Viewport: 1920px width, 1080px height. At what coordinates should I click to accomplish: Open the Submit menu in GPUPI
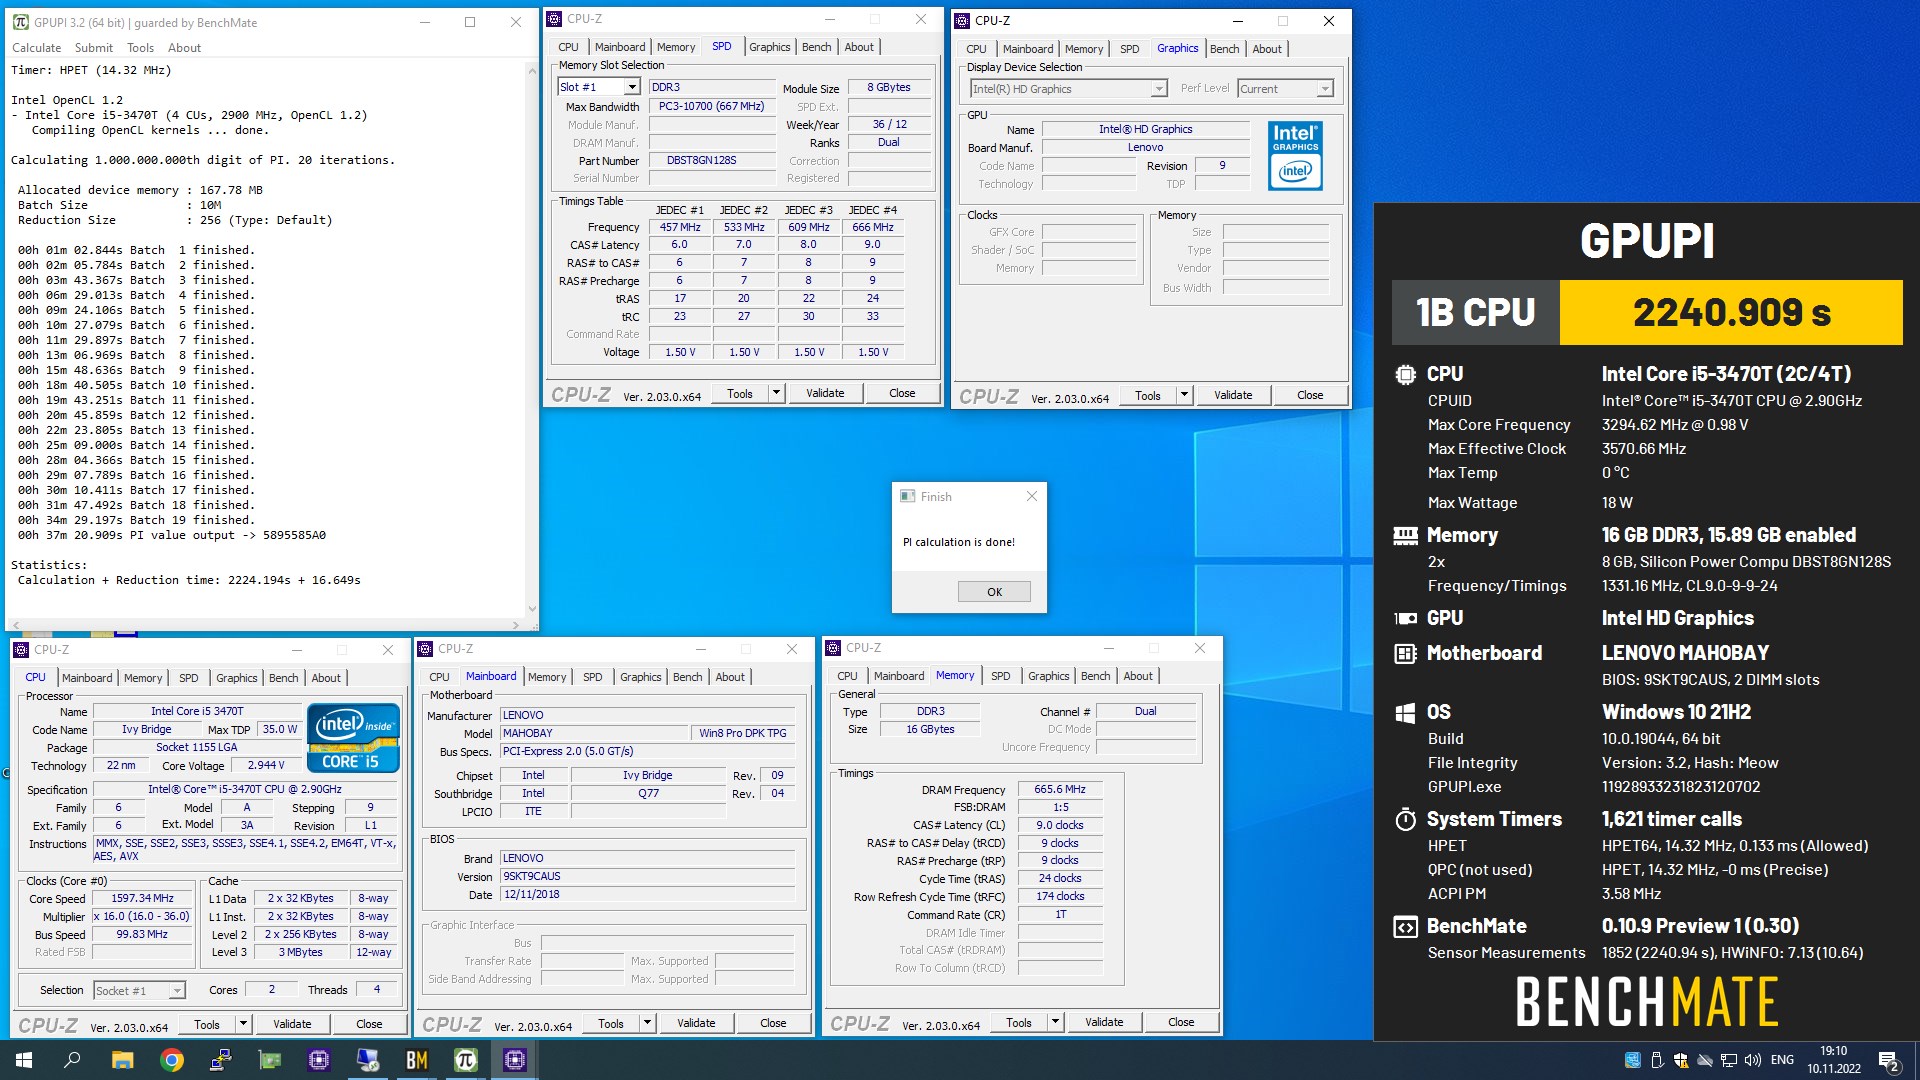coord(94,48)
